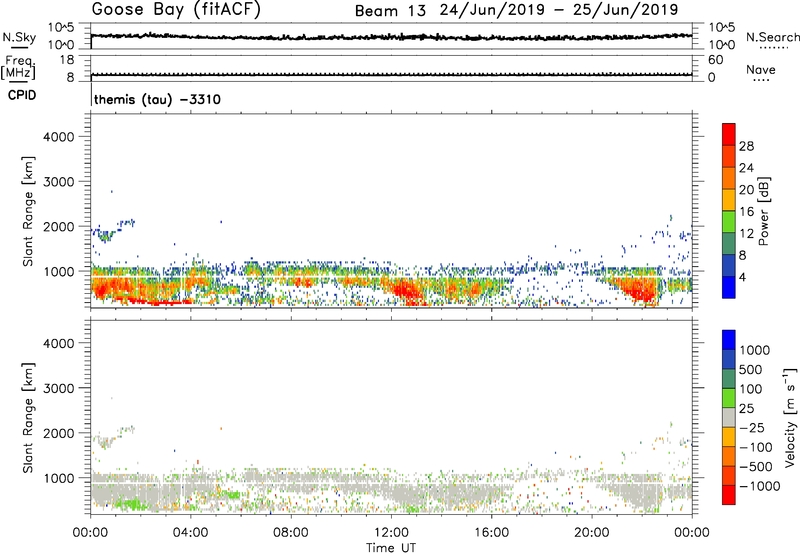Click the Slant Range [km] label of the velocity panel
The width and height of the screenshot is (800, 554).
(28, 418)
